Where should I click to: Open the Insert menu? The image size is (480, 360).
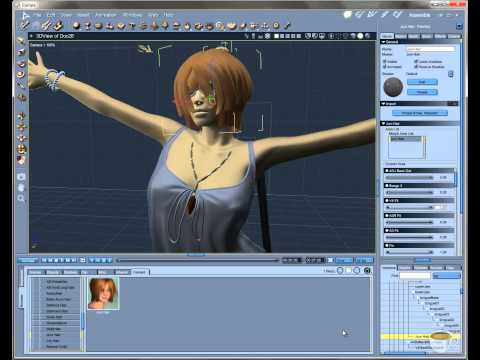coord(83,15)
